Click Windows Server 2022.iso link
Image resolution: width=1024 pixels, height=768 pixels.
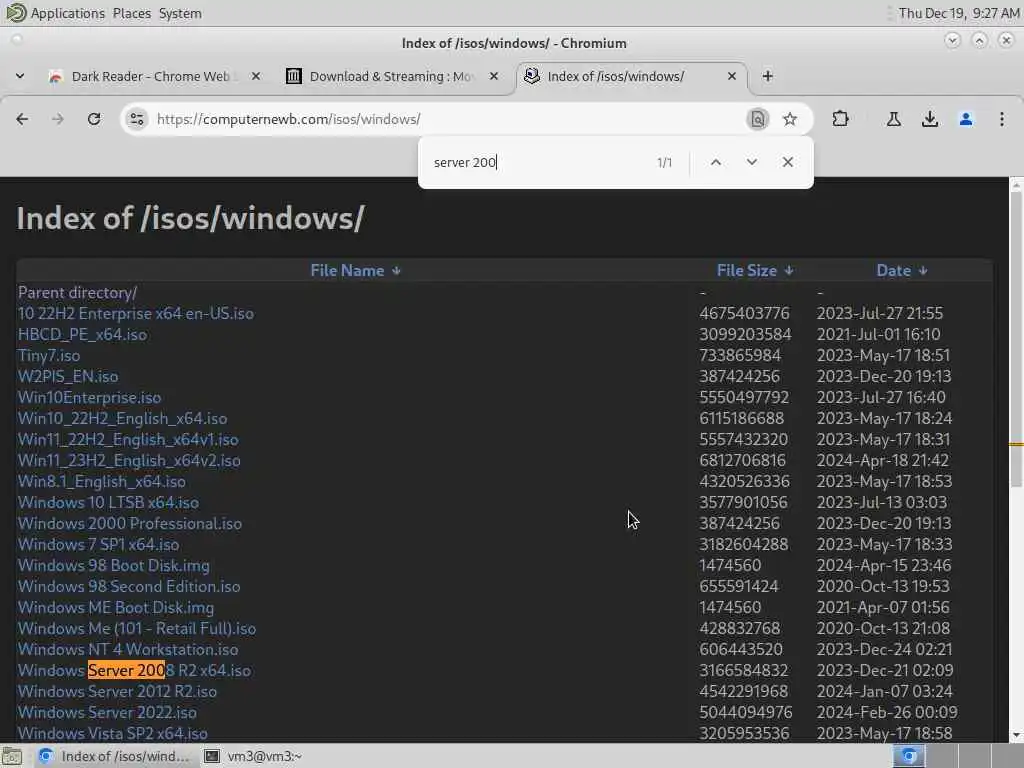tap(107, 712)
